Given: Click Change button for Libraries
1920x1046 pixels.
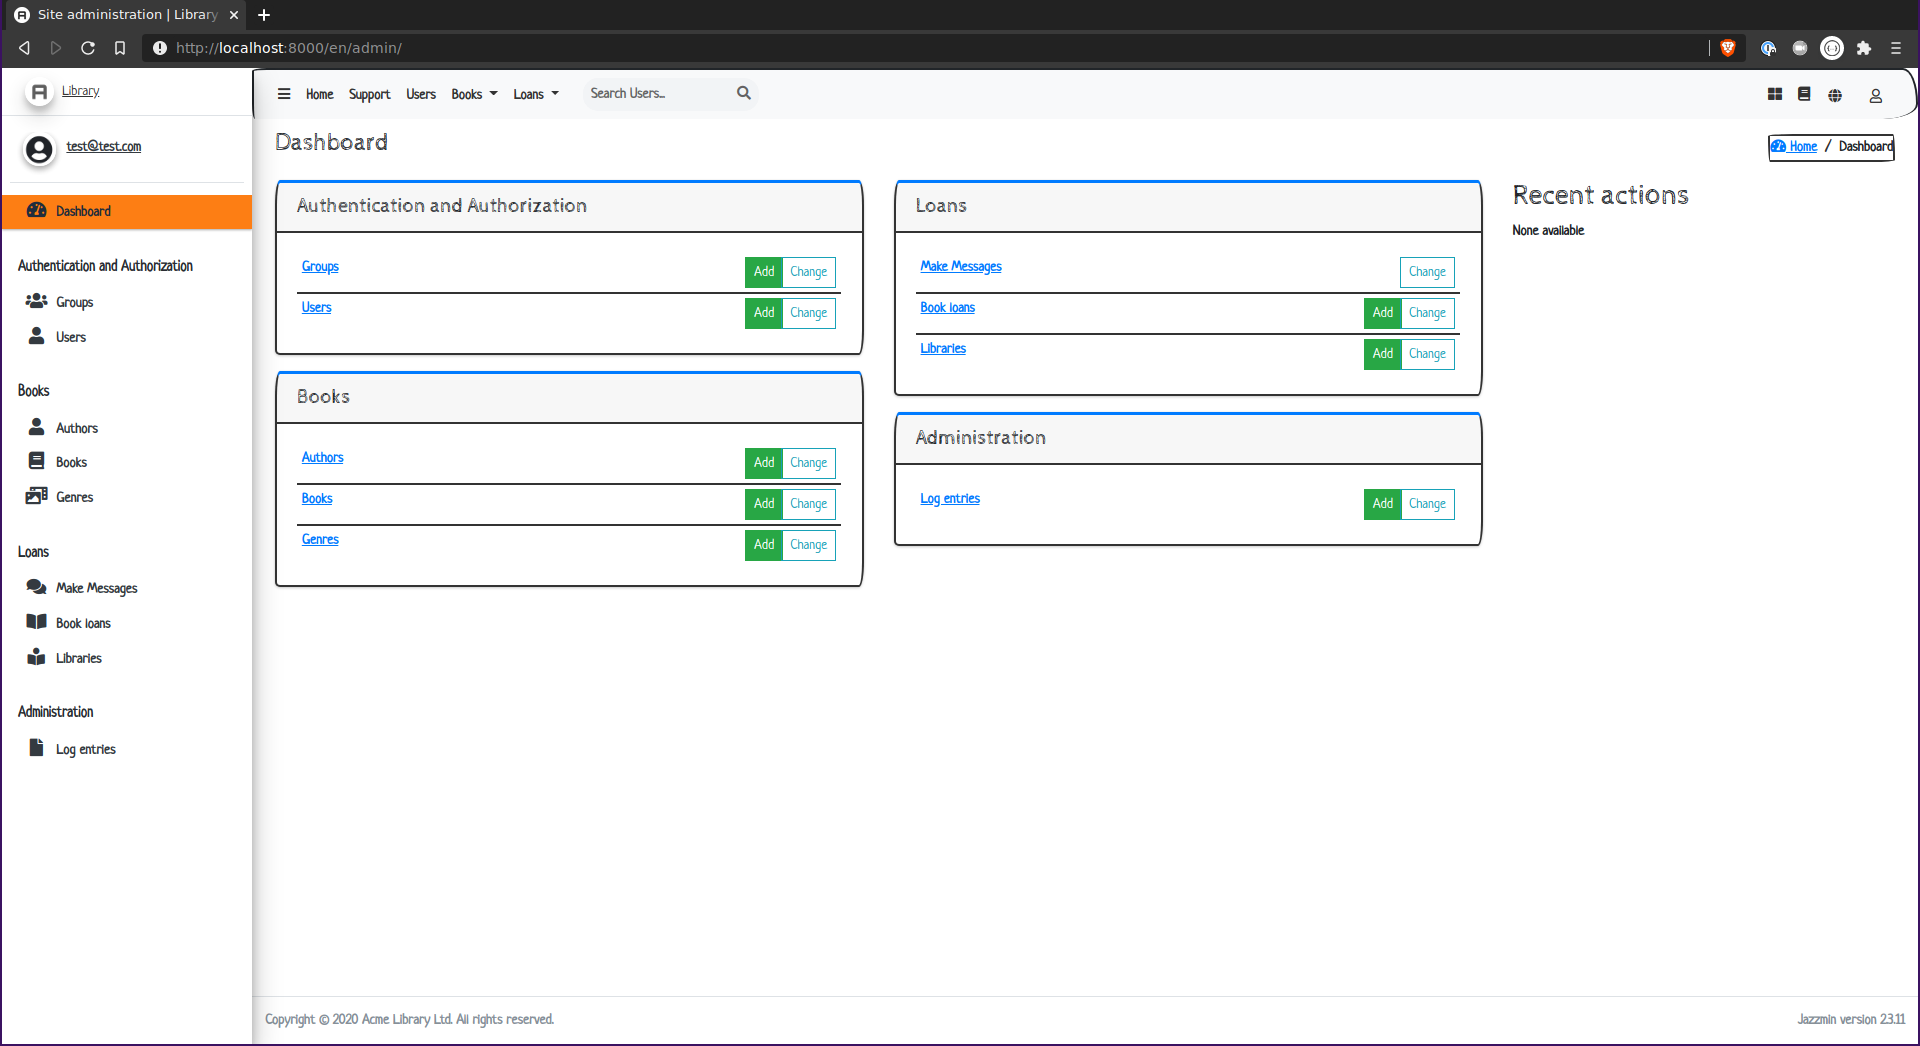Looking at the screenshot, I should 1428,354.
